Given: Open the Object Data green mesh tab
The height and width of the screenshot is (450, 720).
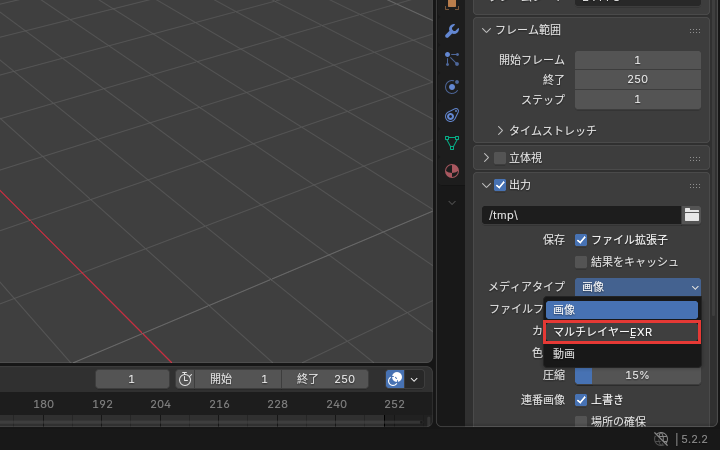Looking at the screenshot, I should click(x=452, y=143).
